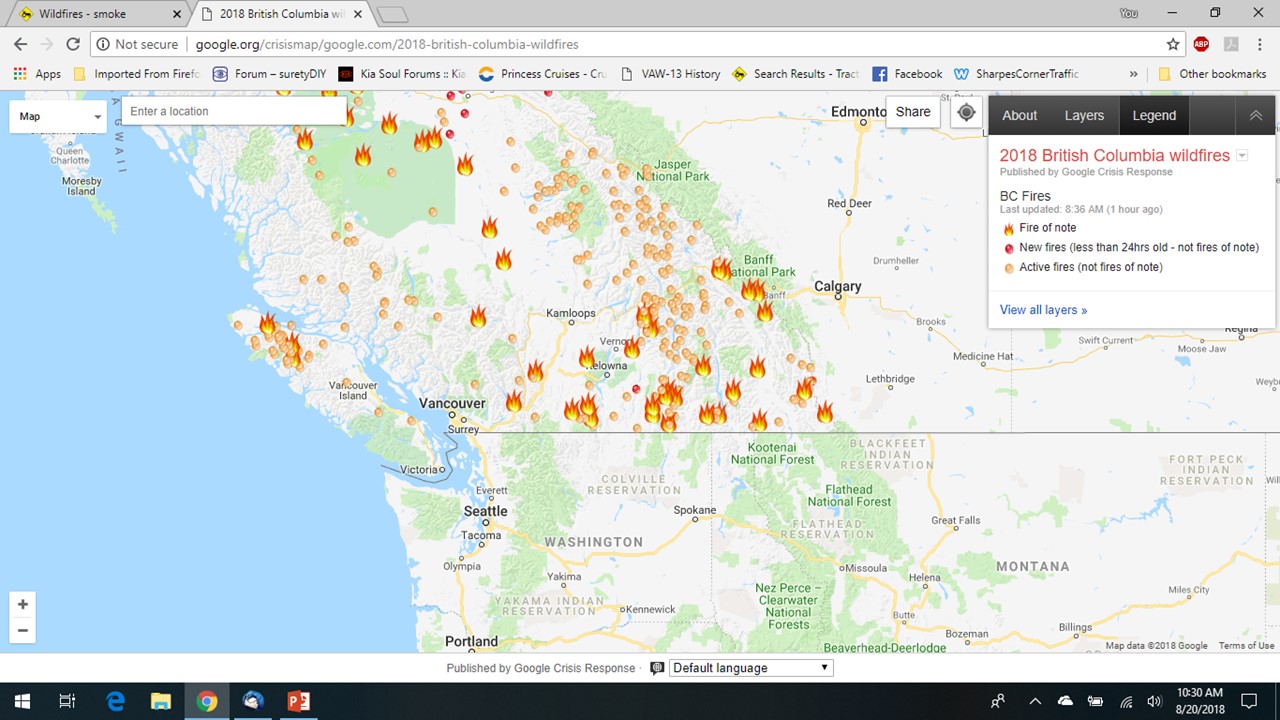Center map on my location button
The height and width of the screenshot is (720, 1280).
tap(966, 112)
